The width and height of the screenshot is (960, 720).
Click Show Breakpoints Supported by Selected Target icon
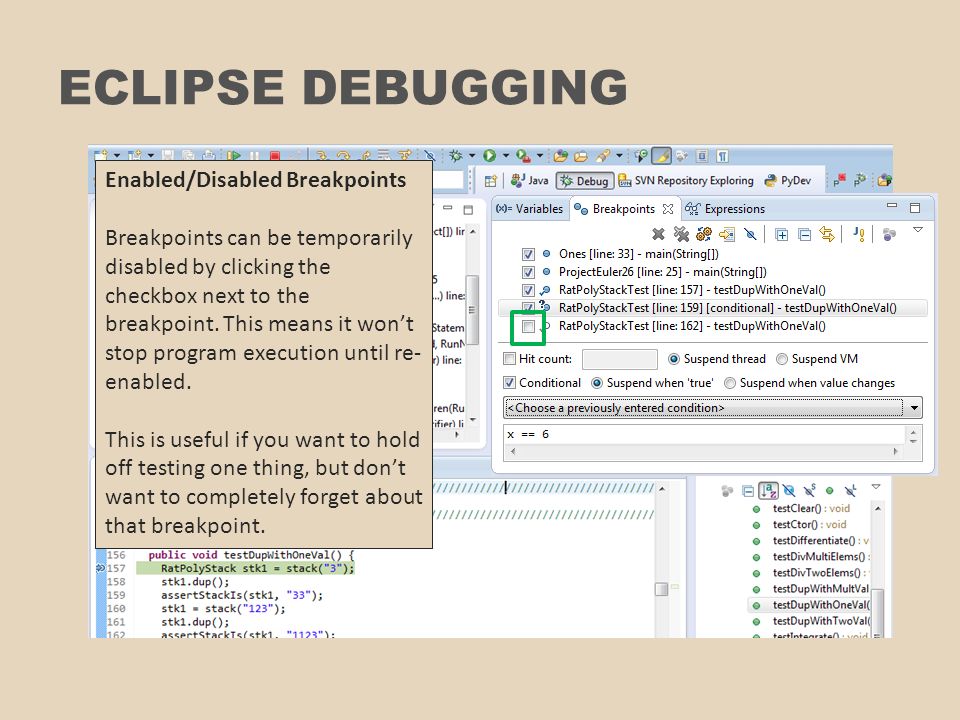pos(704,234)
